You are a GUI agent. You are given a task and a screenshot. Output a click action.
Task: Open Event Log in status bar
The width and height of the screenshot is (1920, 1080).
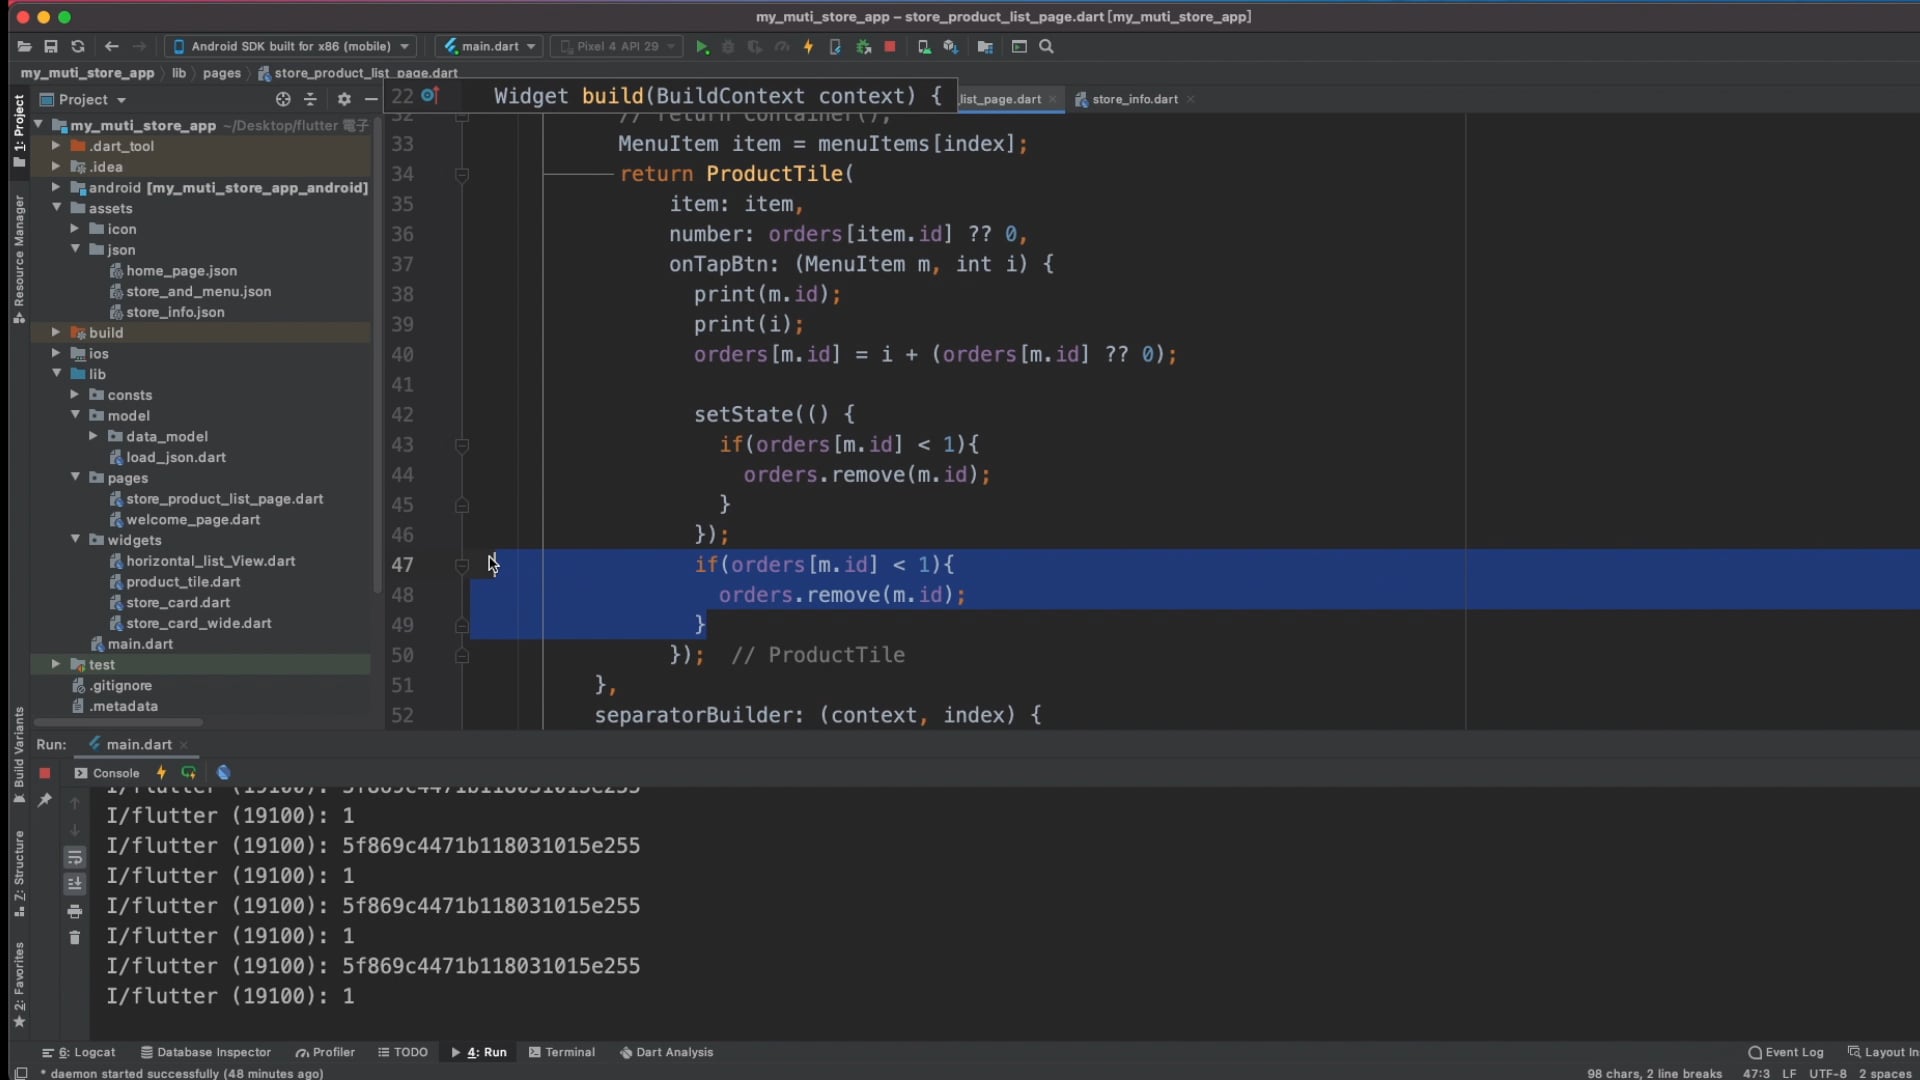1786,1052
